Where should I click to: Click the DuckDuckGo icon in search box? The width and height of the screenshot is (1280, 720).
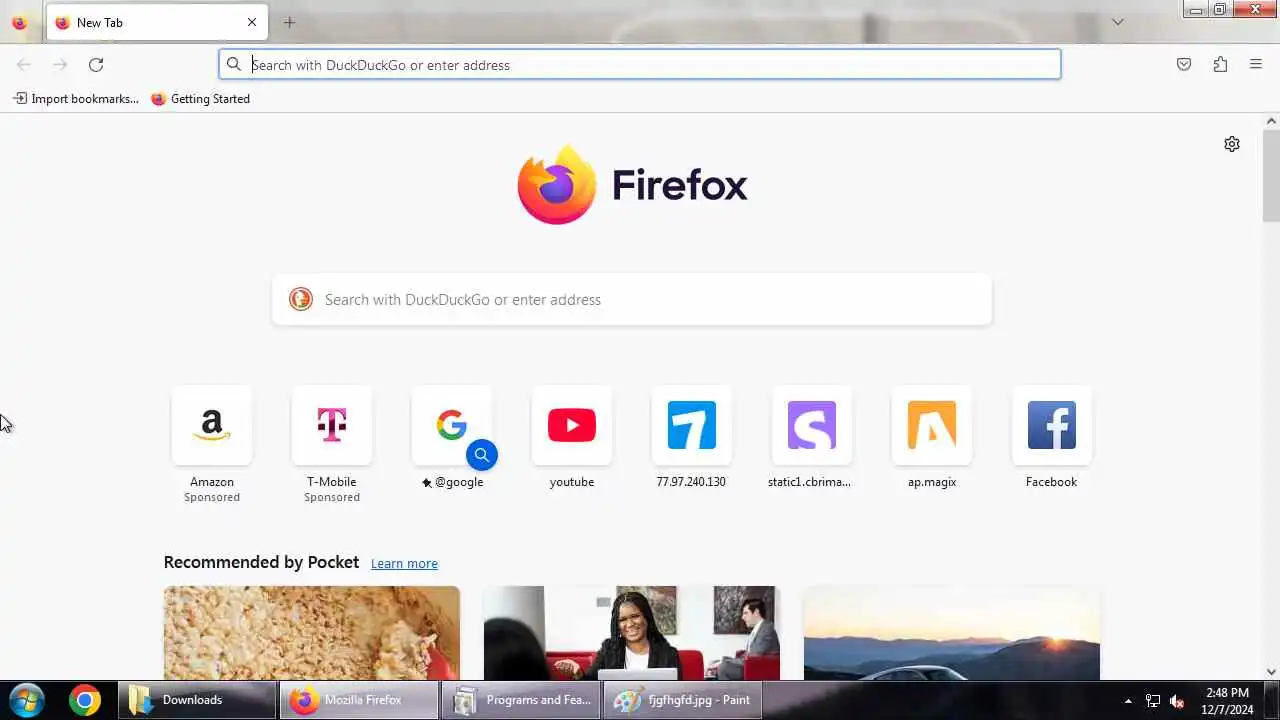pyautogui.click(x=301, y=299)
